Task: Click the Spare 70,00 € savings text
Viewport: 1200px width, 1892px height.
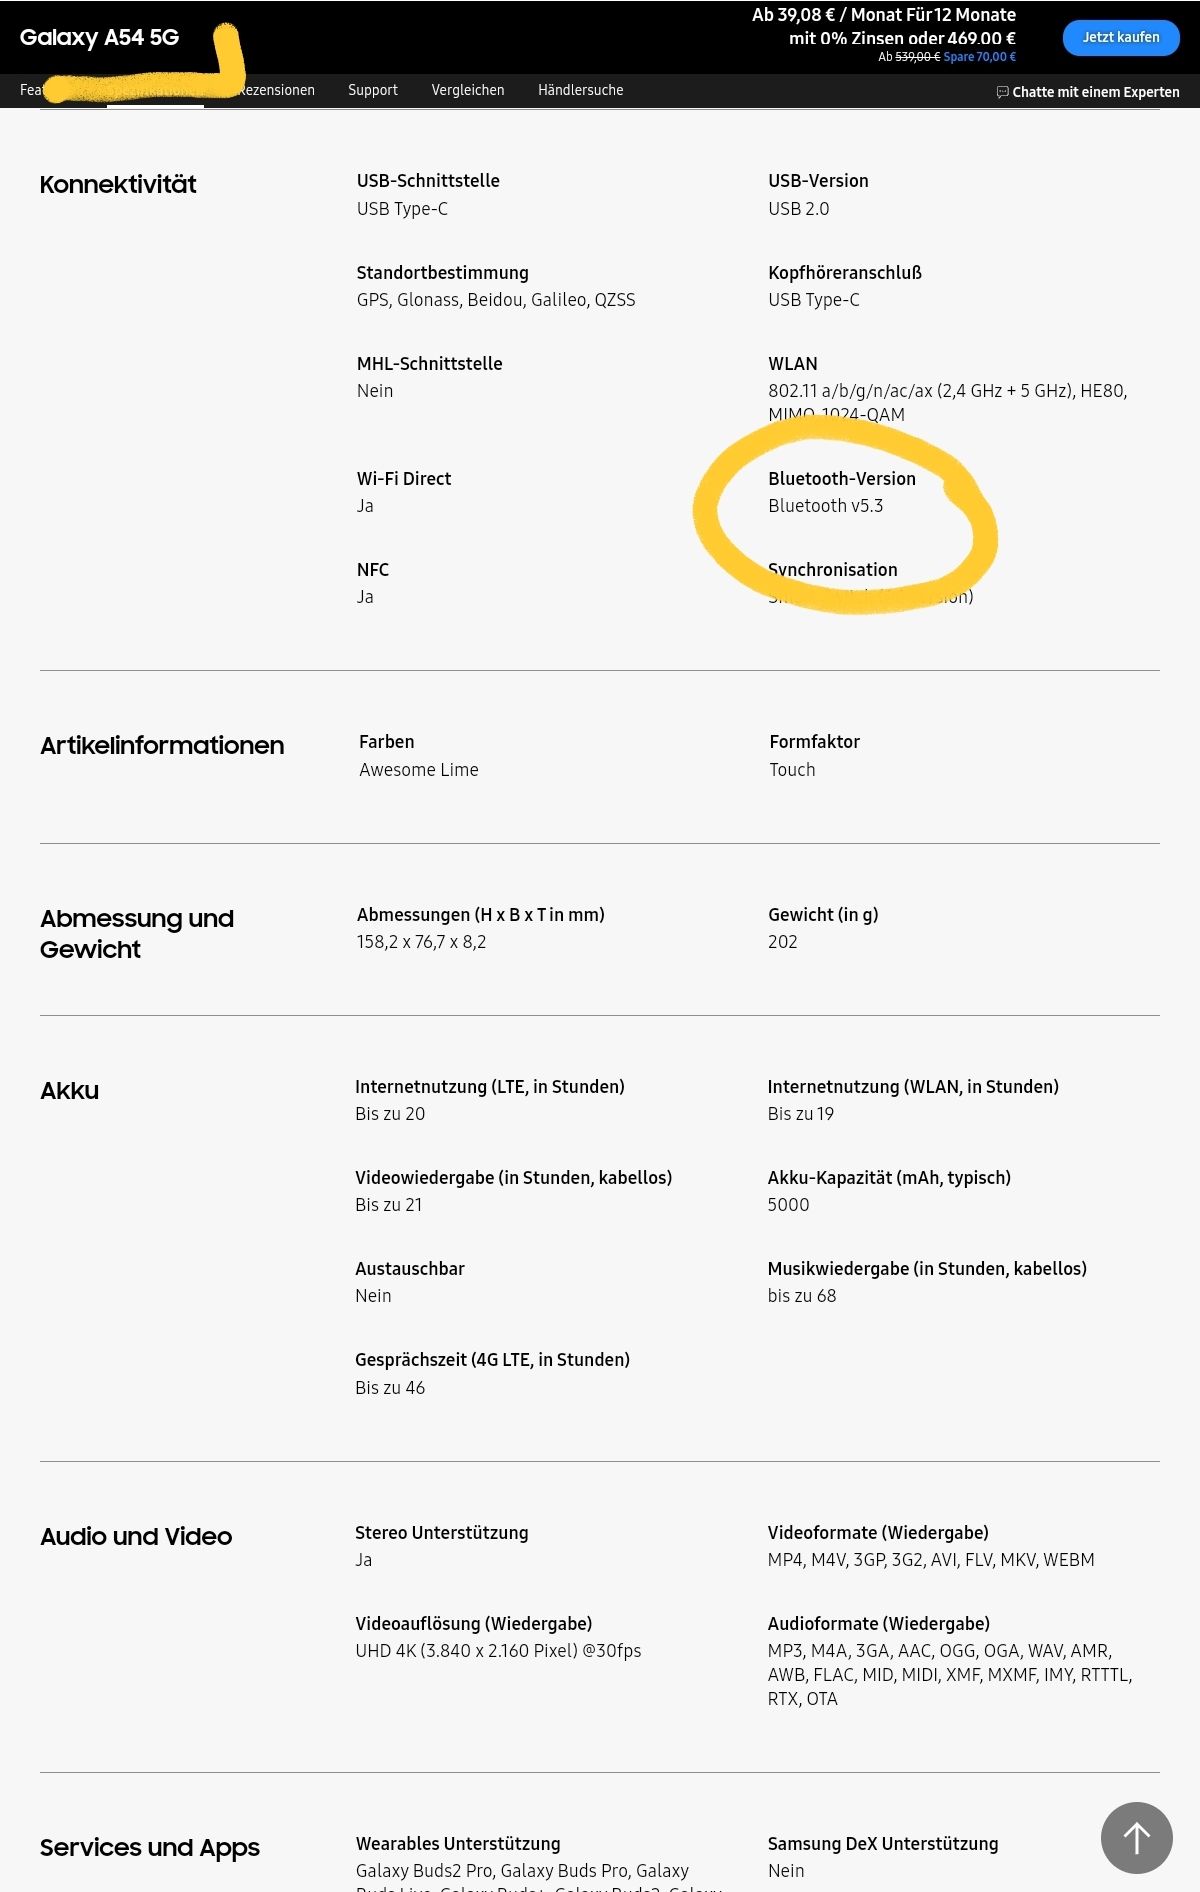Action: [979, 57]
